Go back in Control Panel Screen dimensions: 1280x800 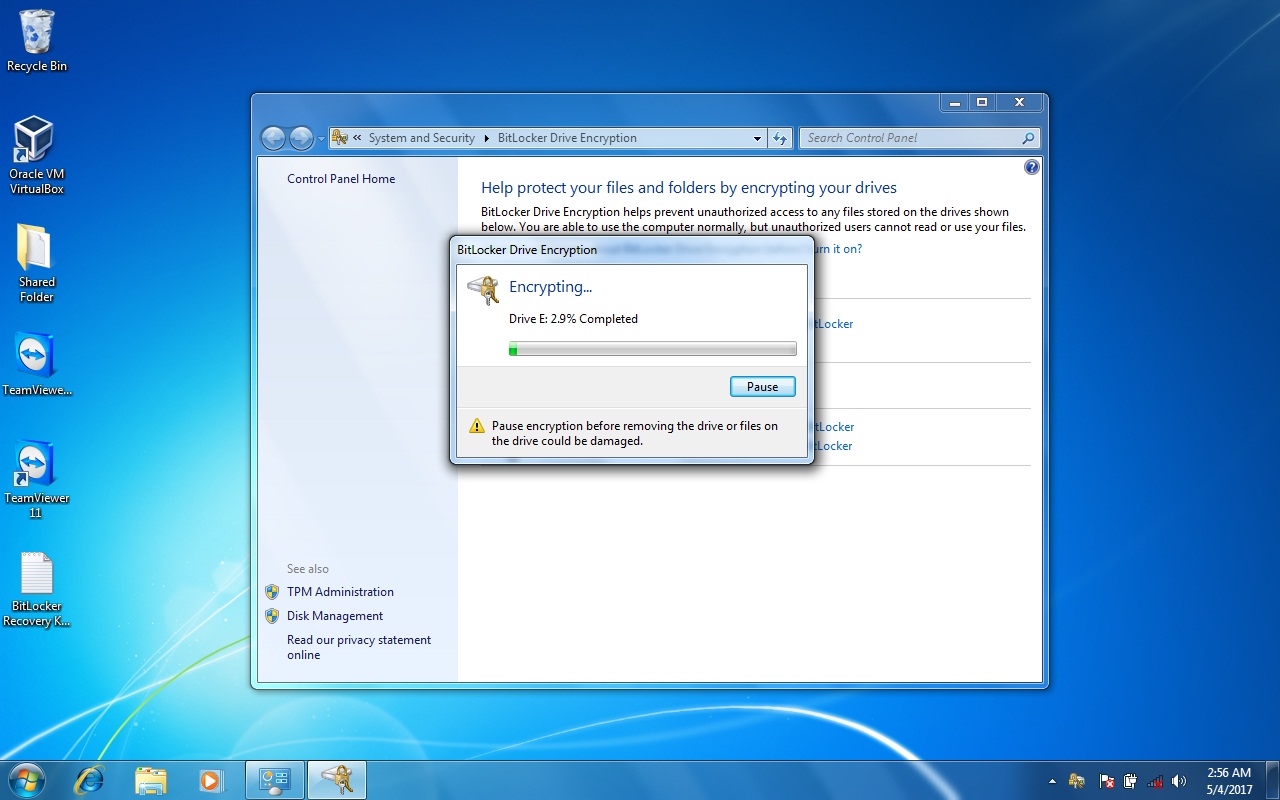coord(273,138)
